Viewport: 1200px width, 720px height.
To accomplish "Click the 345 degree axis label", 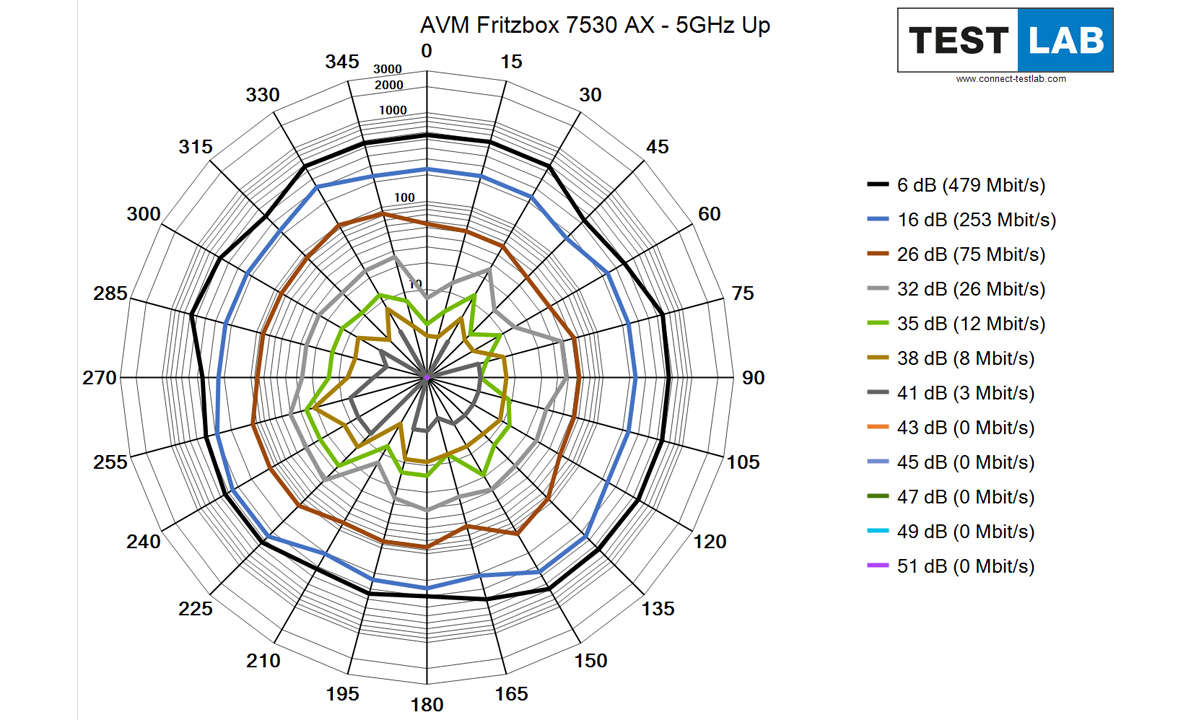I will [343, 62].
